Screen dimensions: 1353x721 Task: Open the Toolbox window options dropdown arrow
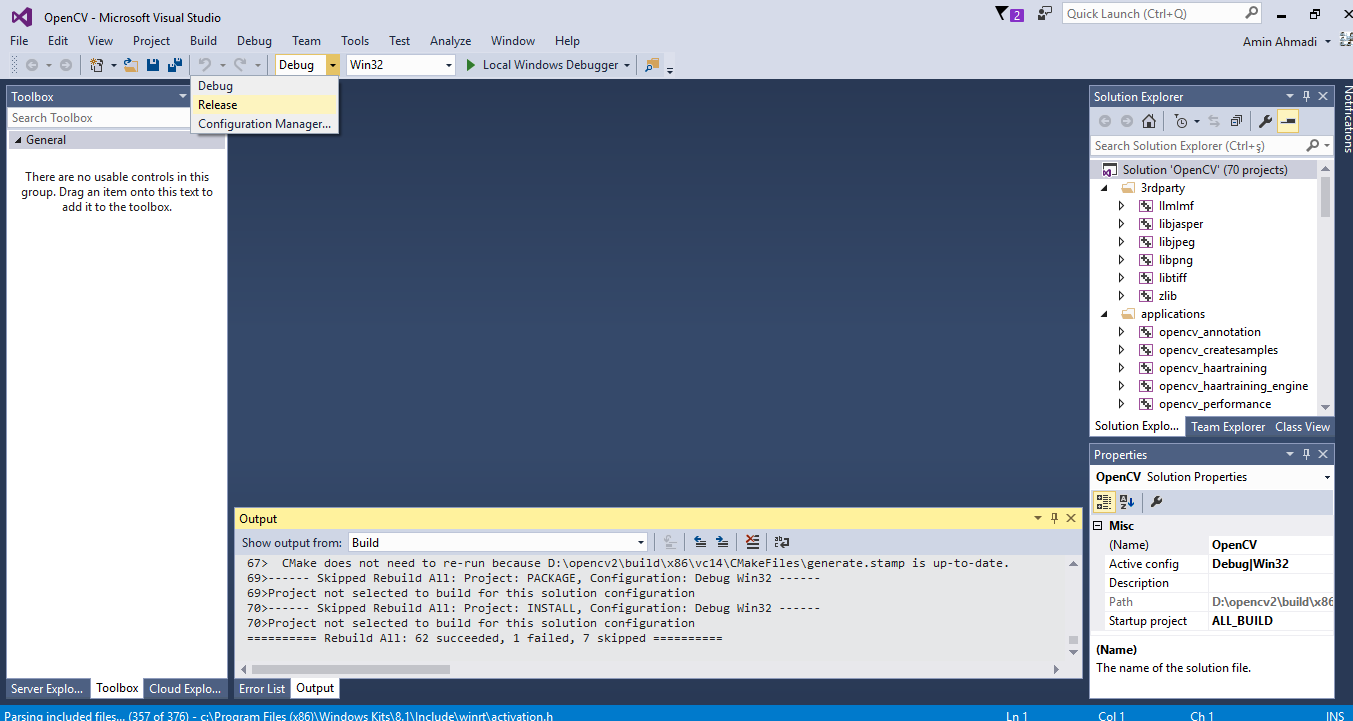click(x=183, y=96)
